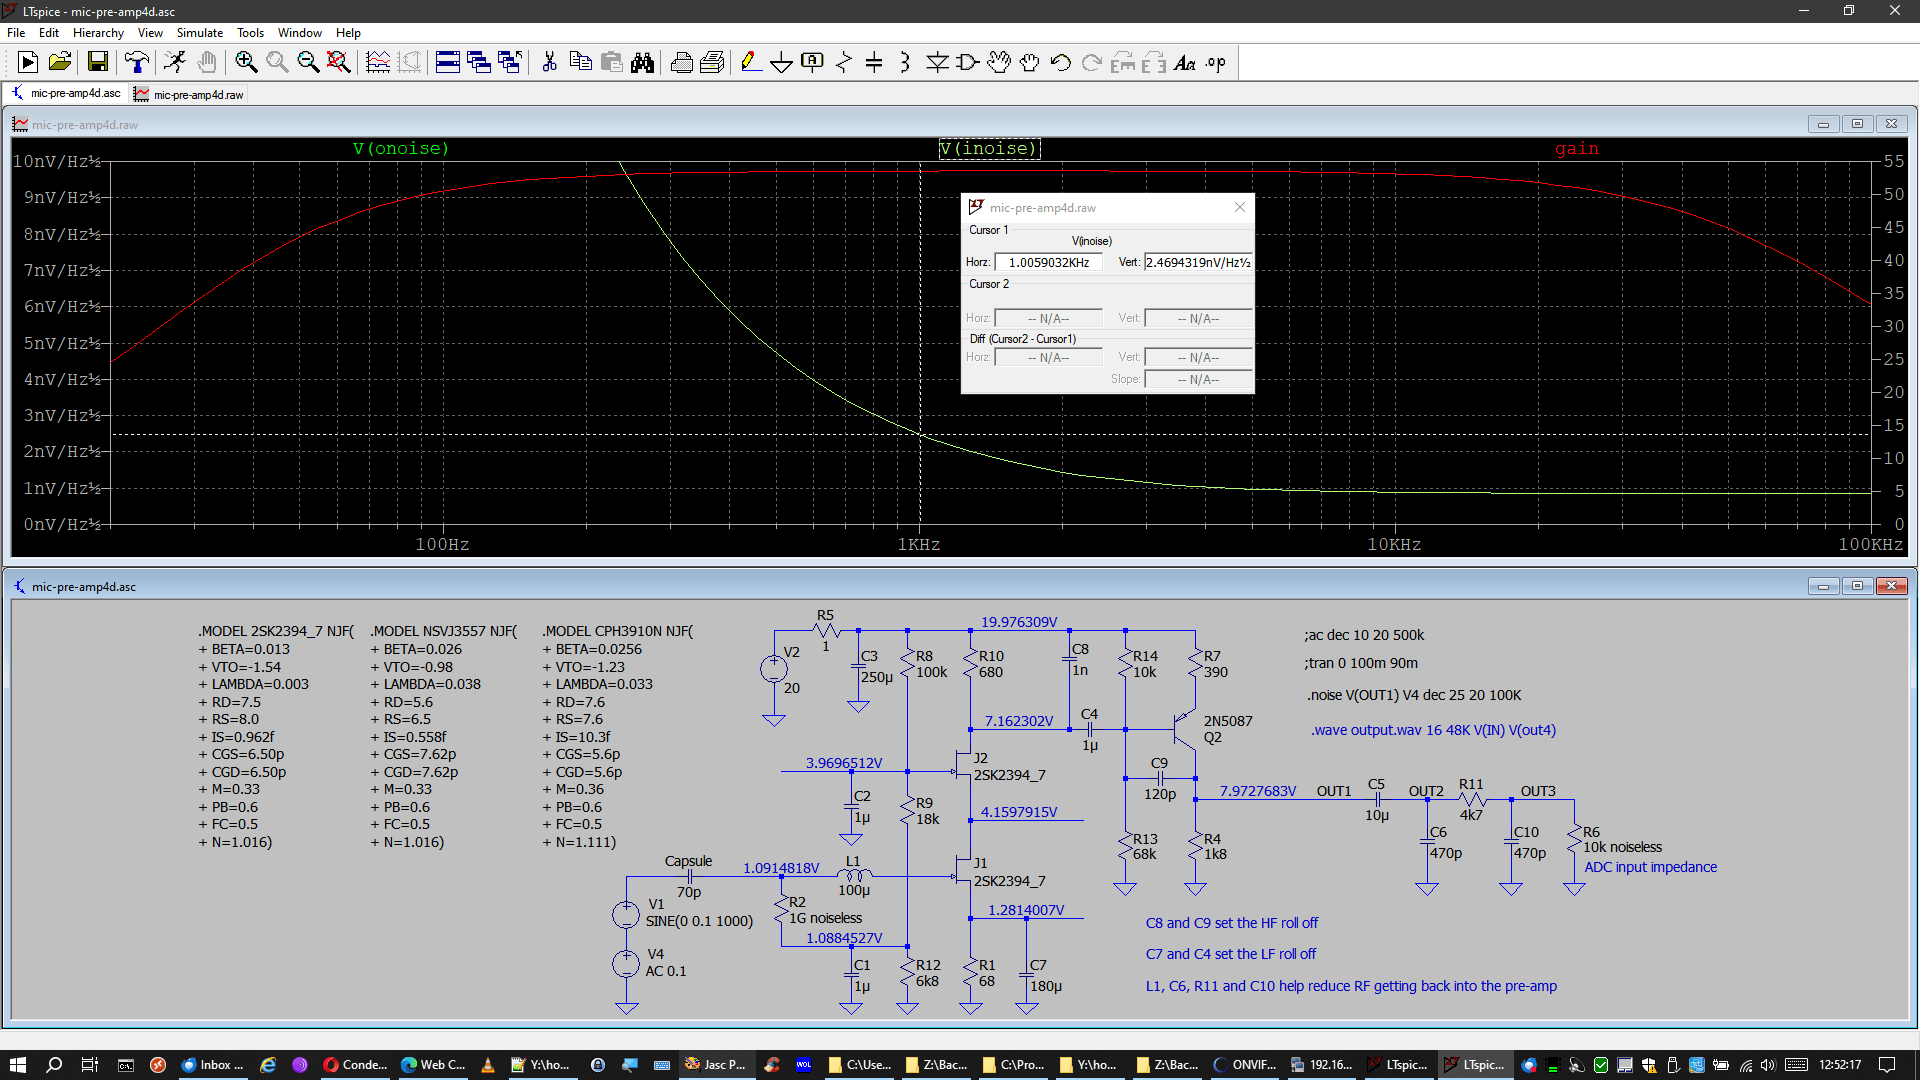Open the Tools menu
1920x1080 pixels.
click(x=250, y=33)
